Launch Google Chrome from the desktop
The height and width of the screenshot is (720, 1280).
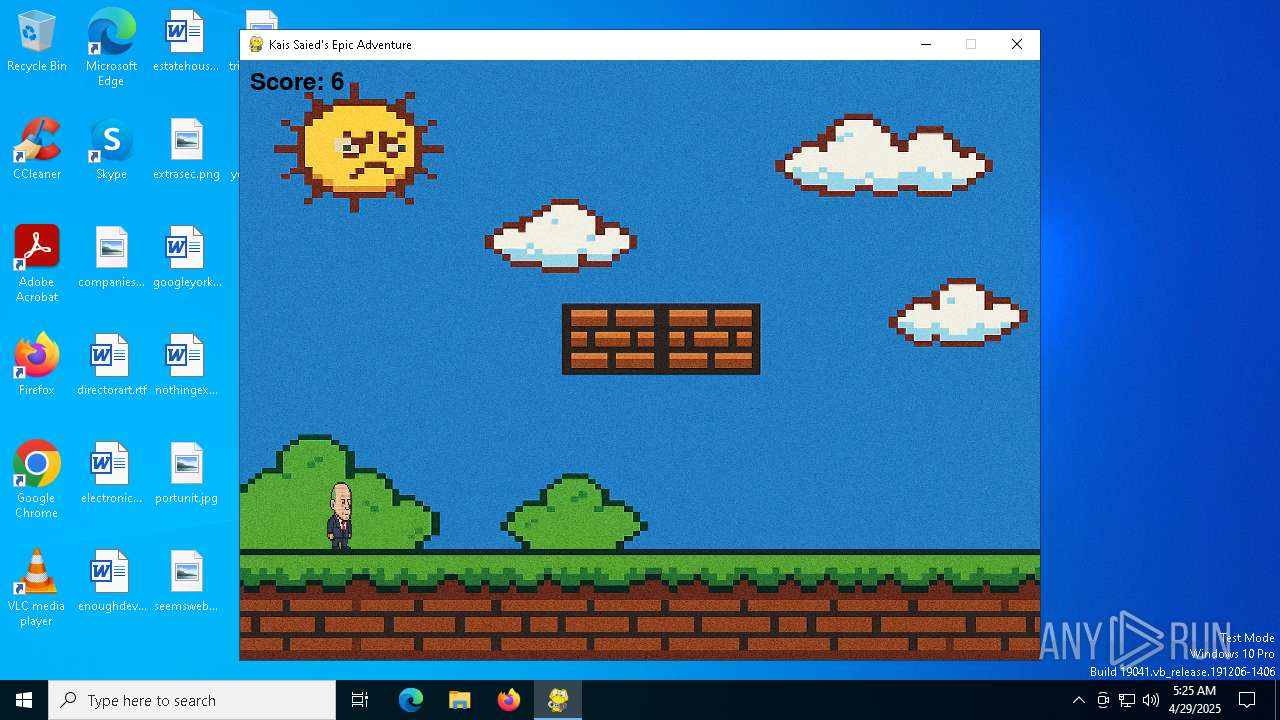point(37,480)
